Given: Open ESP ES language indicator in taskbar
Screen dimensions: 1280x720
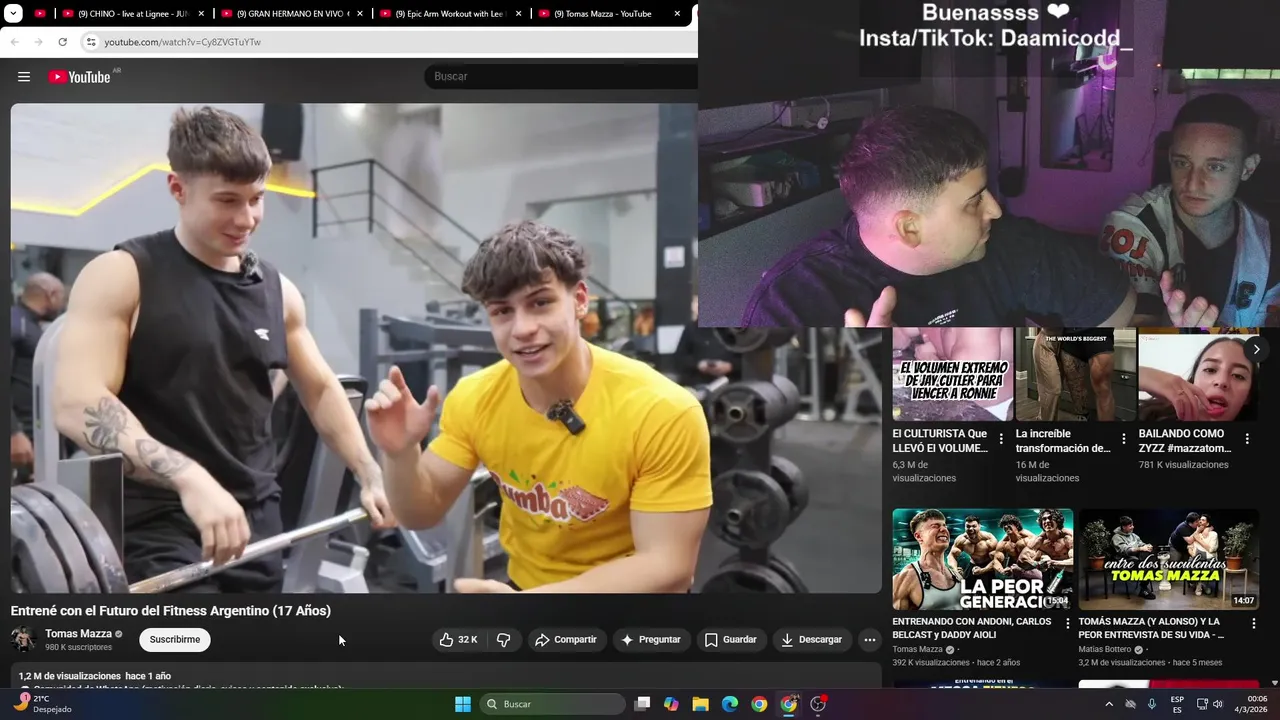Looking at the screenshot, I should [1177, 704].
